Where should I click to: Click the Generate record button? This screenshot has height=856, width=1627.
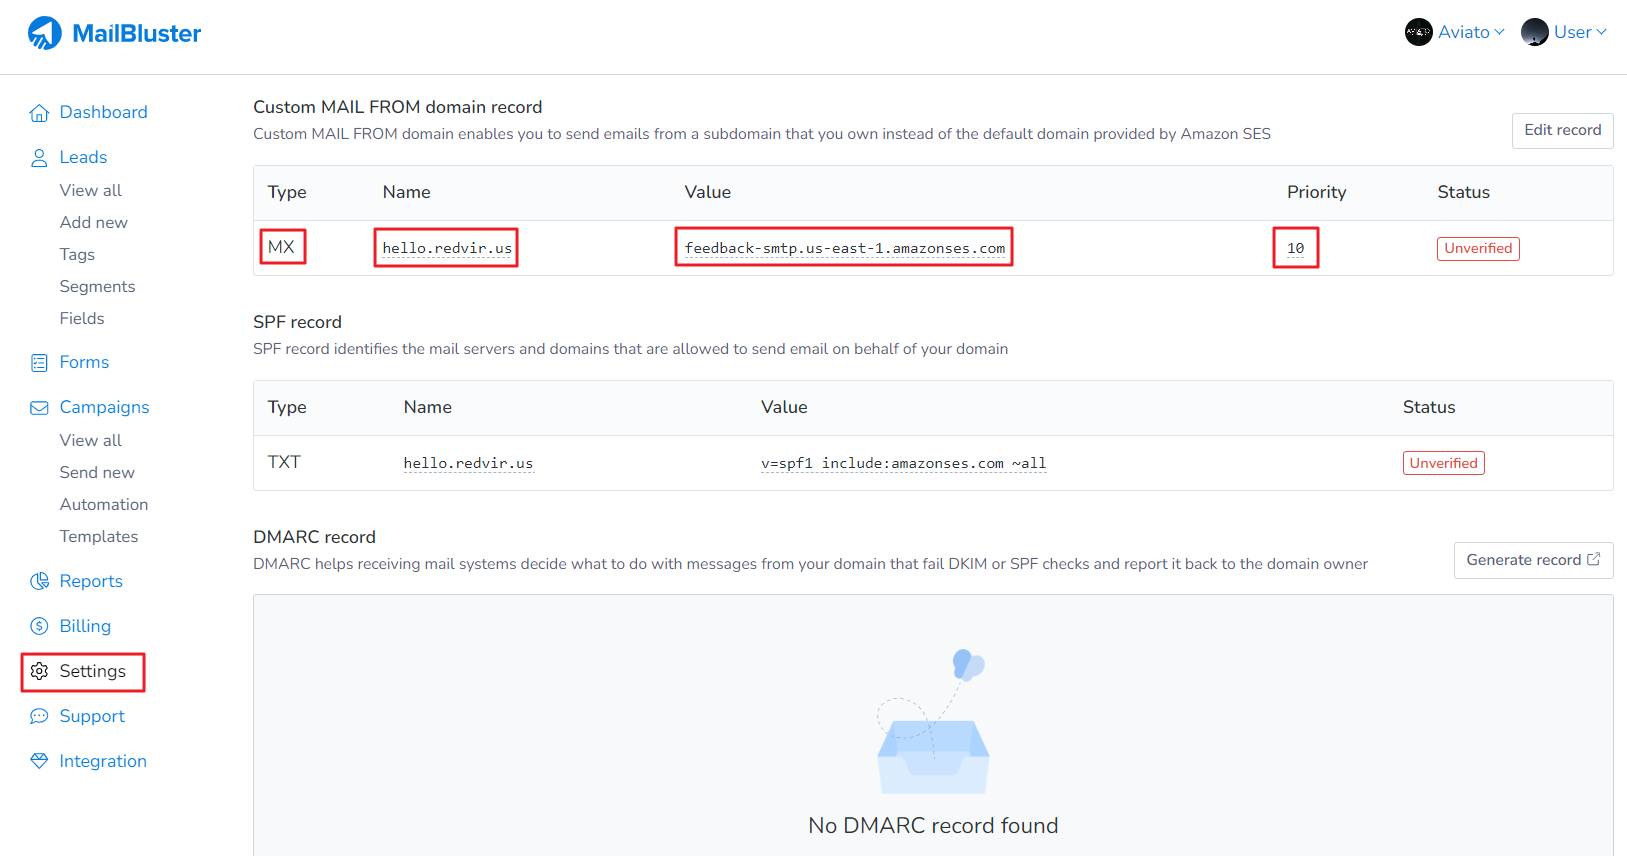click(x=1532, y=560)
